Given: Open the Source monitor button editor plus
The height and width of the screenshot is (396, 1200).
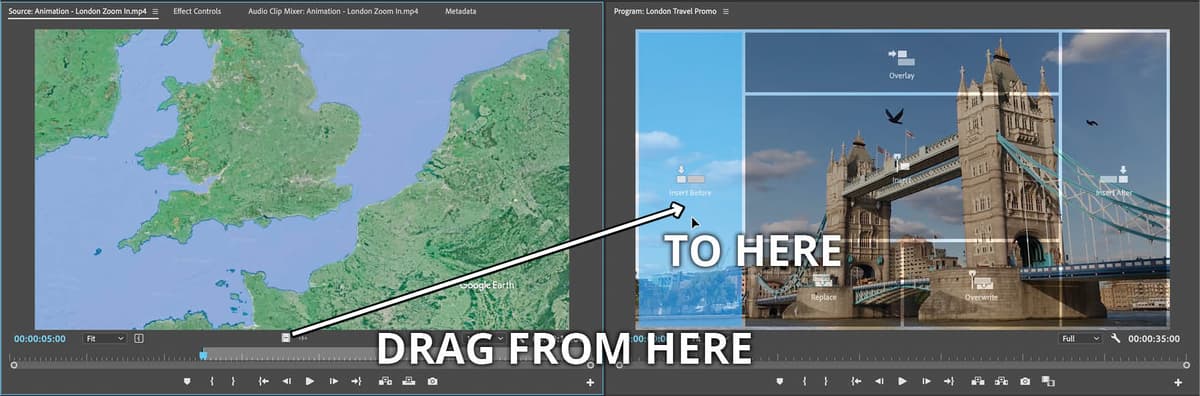Looking at the screenshot, I should (590, 382).
